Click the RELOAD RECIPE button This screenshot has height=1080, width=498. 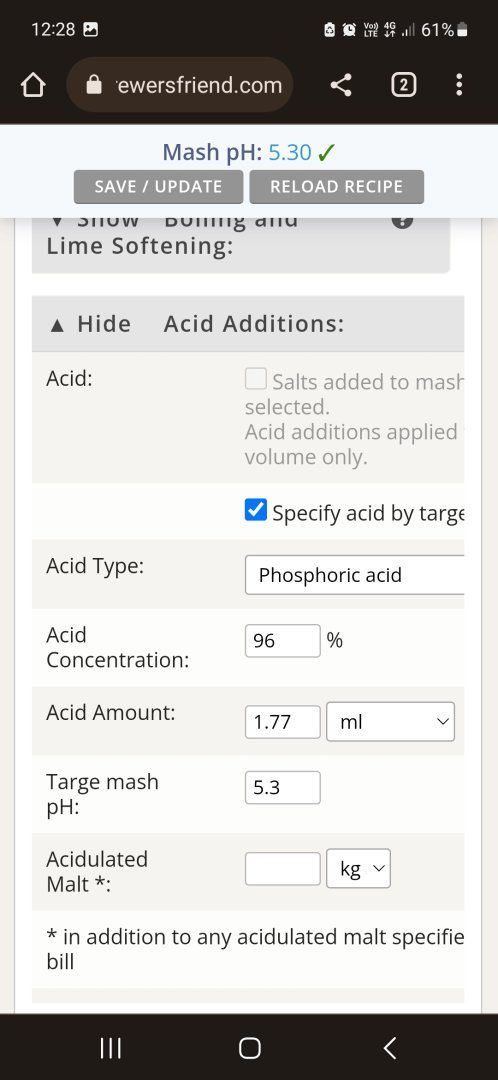[x=336, y=187]
